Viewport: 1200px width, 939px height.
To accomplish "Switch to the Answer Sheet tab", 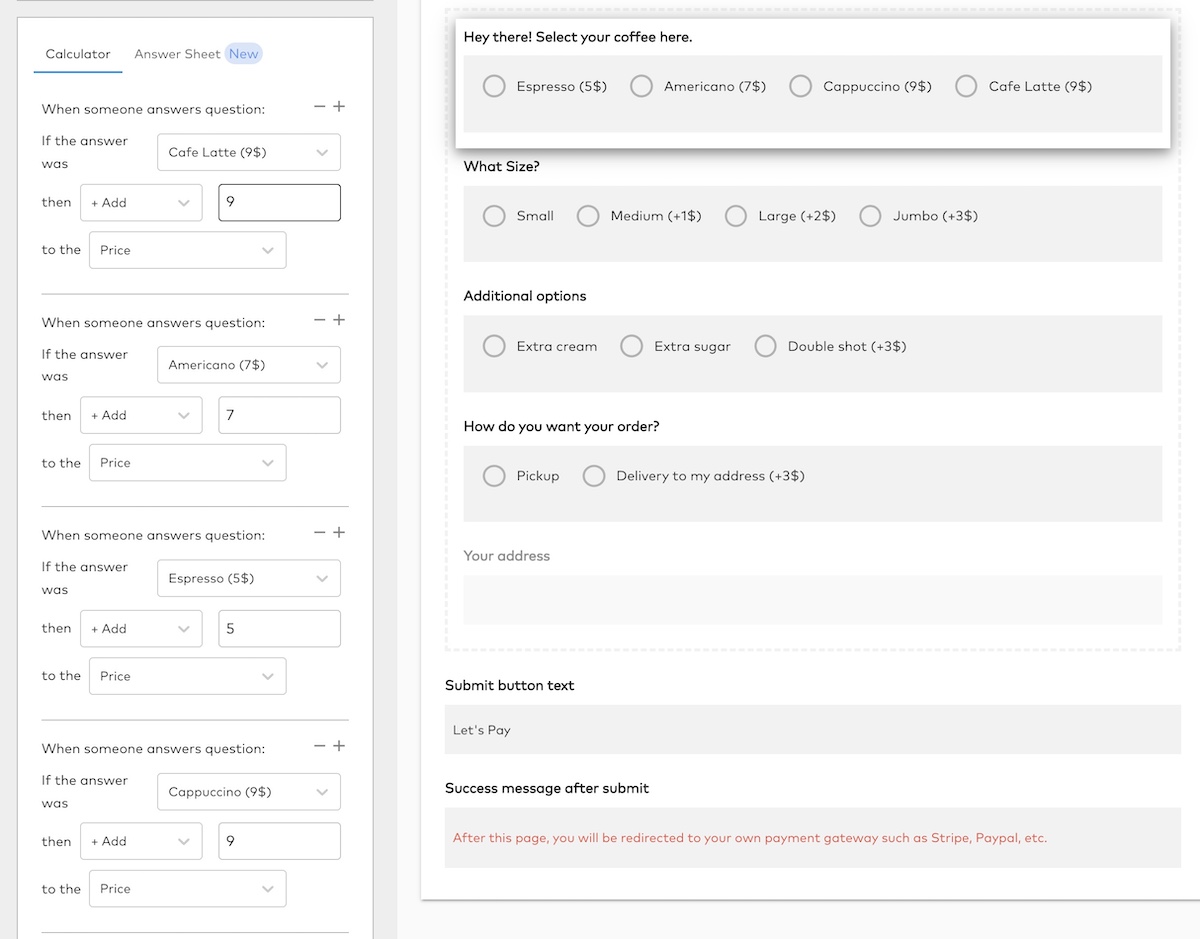I will [x=177, y=54].
